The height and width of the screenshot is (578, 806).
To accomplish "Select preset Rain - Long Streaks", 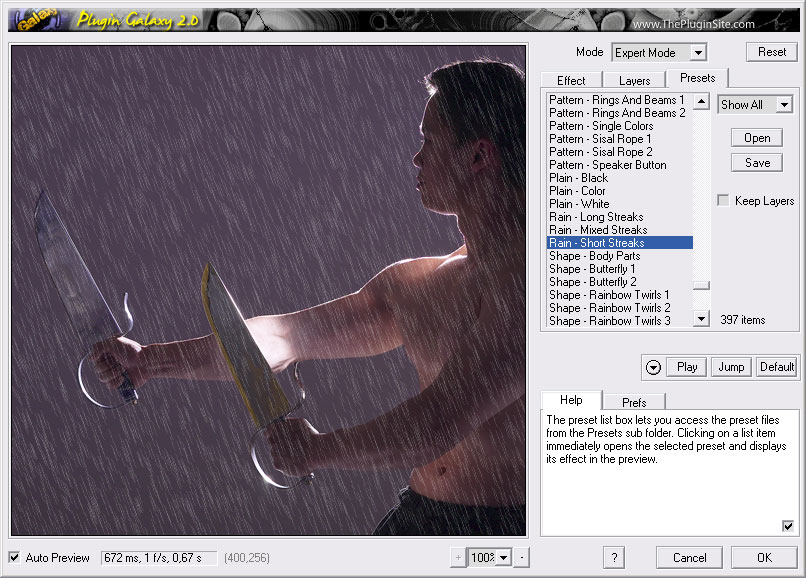I will 620,217.
